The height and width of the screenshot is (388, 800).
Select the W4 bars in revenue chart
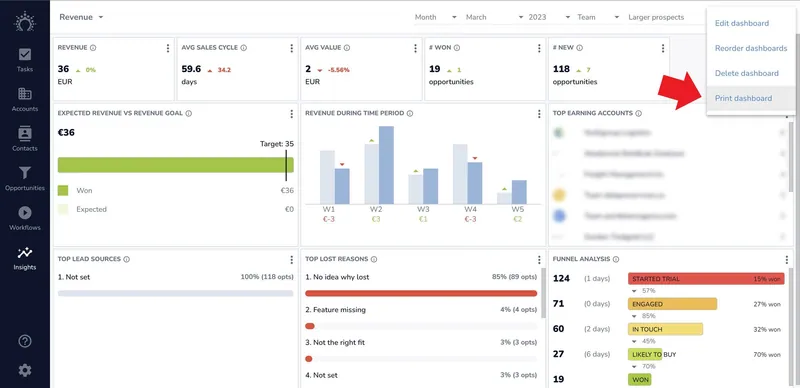467,174
